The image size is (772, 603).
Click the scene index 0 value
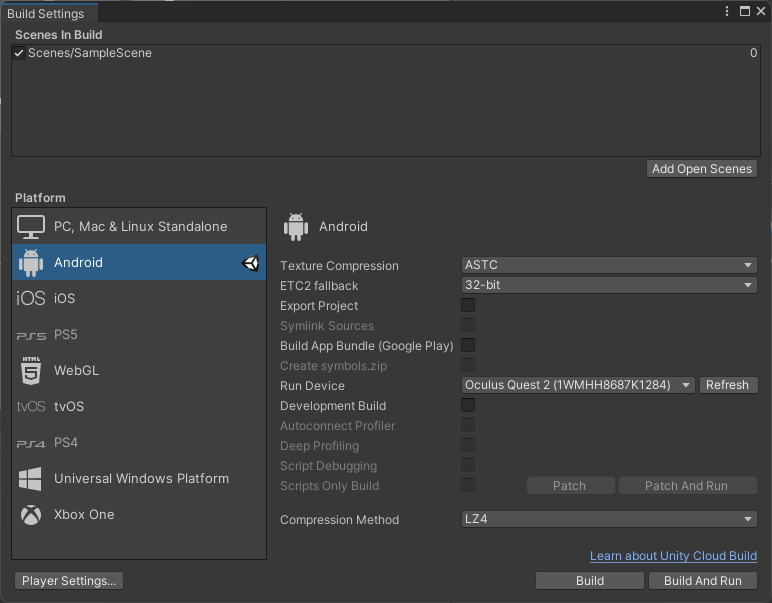[x=753, y=53]
